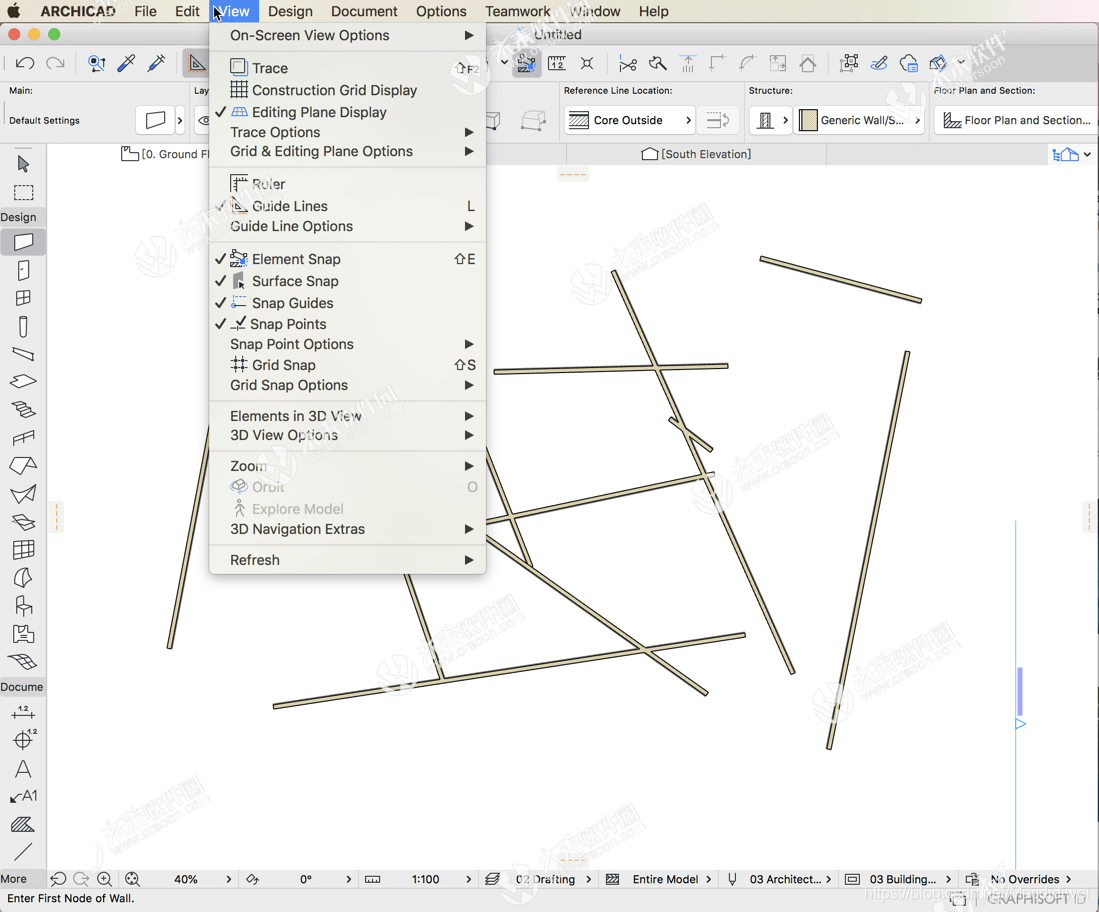Select the Slab tool
Image resolution: width=1099 pixels, height=912 pixels.
tap(23, 381)
